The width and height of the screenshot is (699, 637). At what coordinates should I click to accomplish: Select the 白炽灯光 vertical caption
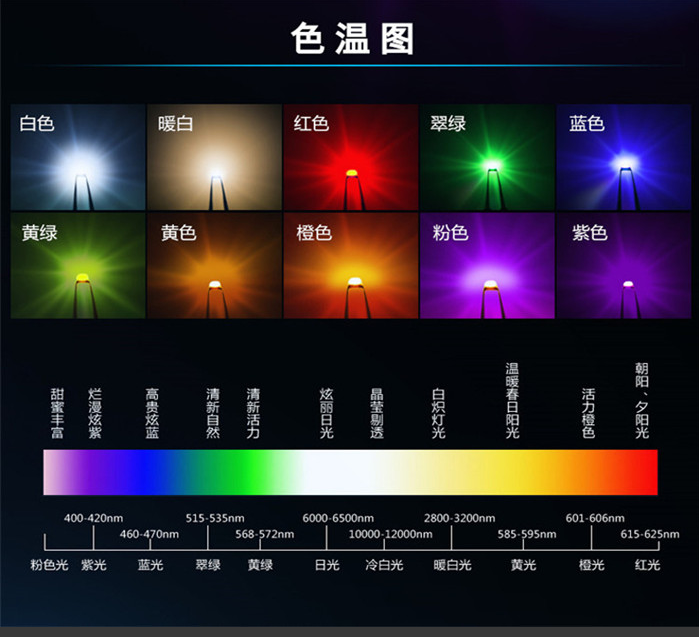click(x=437, y=413)
